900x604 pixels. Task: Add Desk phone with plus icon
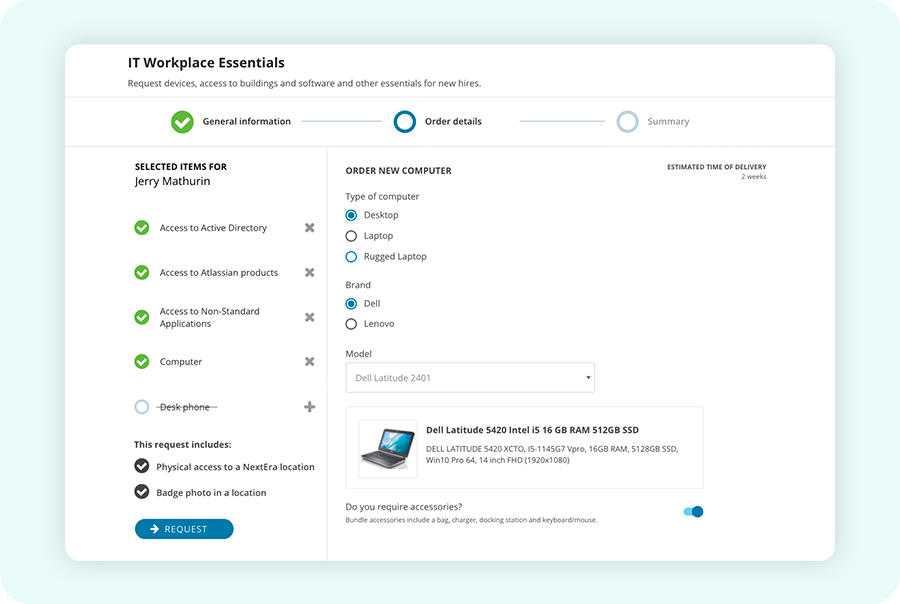click(309, 407)
